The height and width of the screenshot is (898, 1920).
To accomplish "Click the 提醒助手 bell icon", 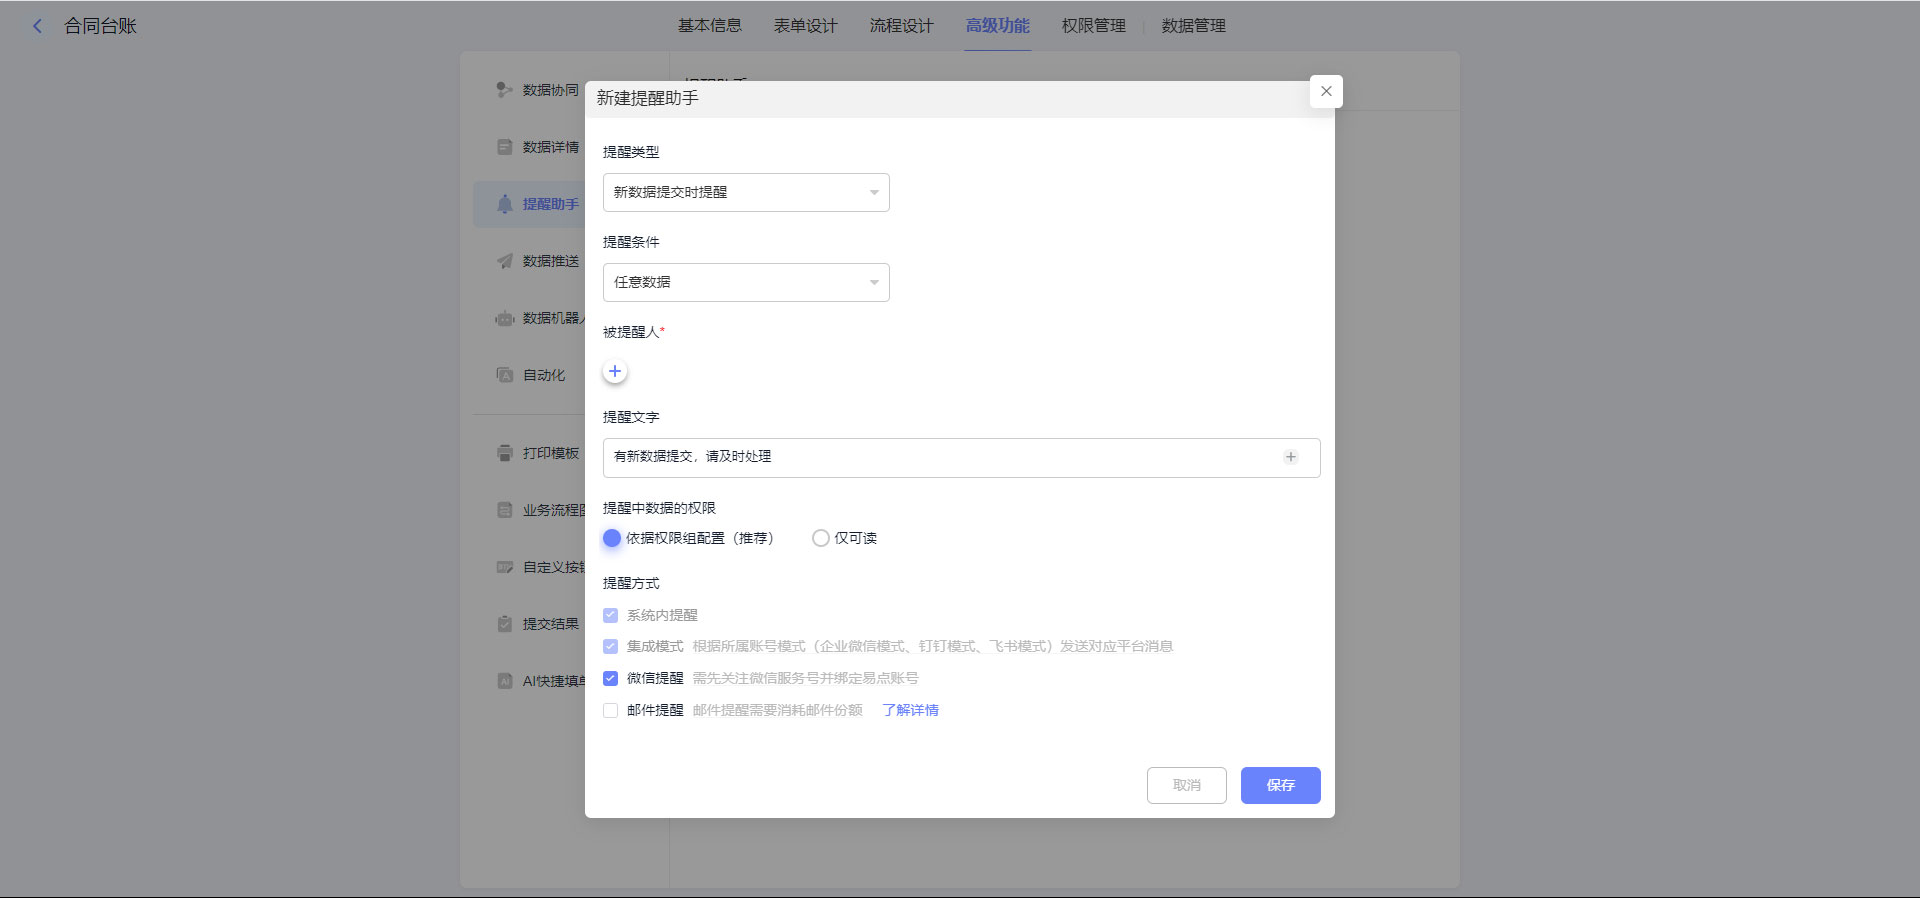I will [505, 204].
